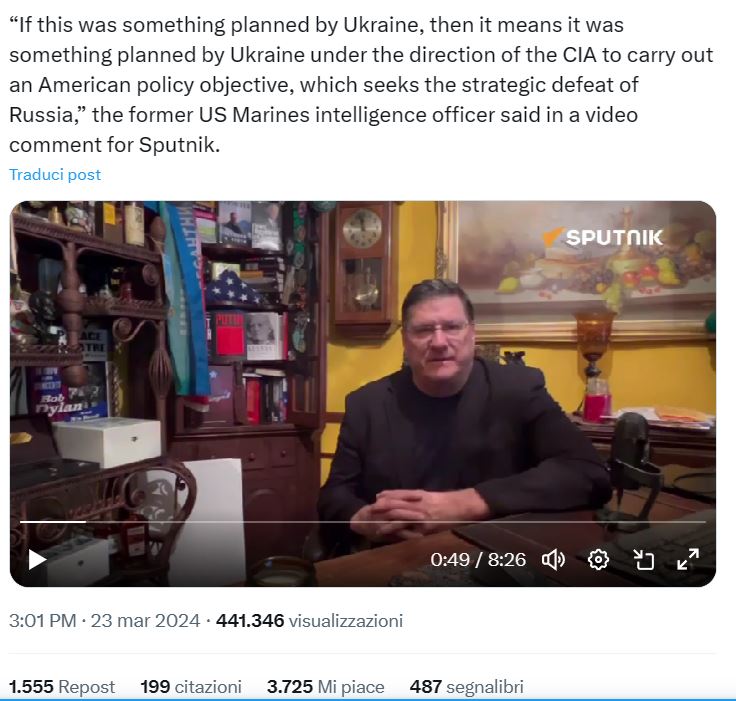Click Traduci post to translate

point(55,175)
